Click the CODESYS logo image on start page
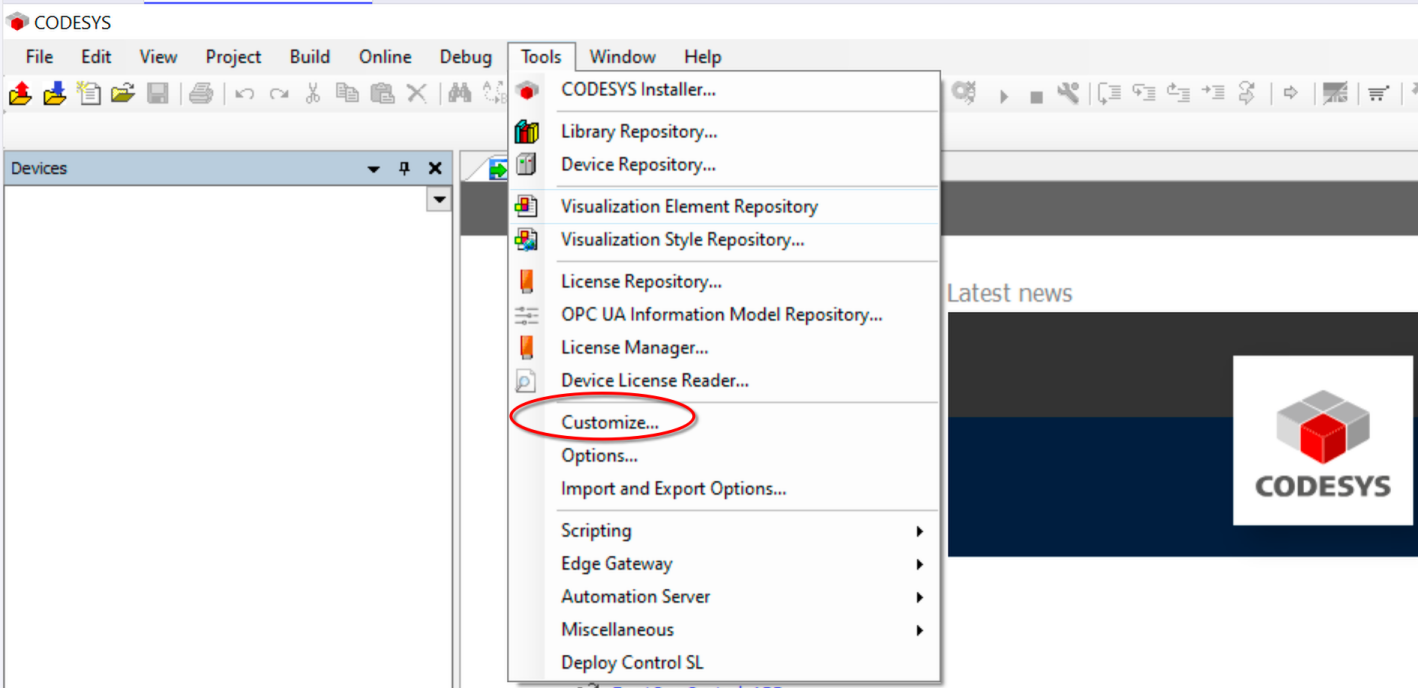Image resolution: width=1418 pixels, height=688 pixels. tap(1324, 441)
